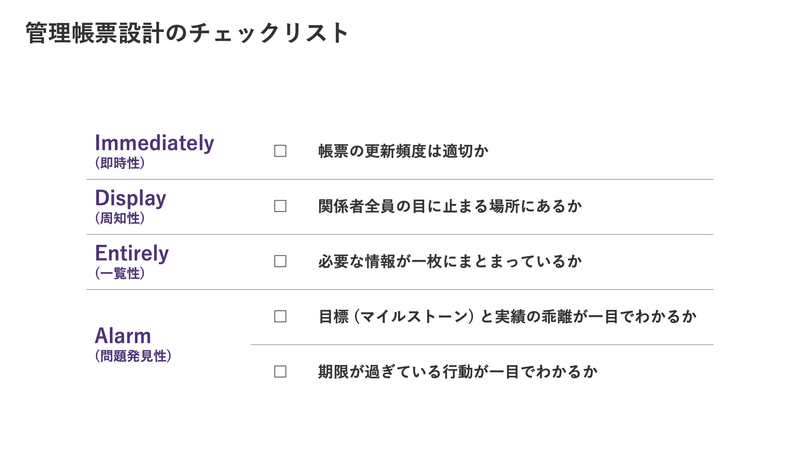Viewport: 800px width, 450px height.
Task: Check the 必要な情報が一枚にまとまっているか box
Action: (280, 261)
